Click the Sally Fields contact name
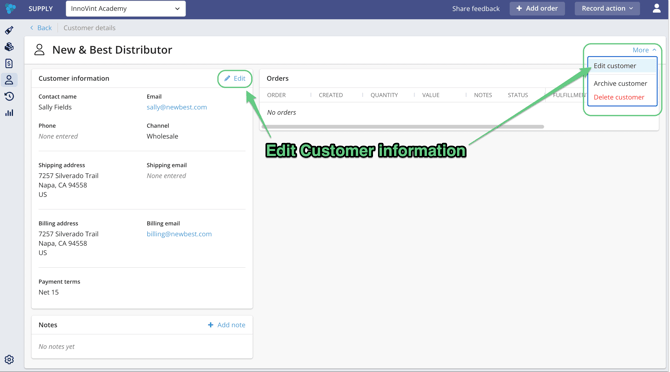The height and width of the screenshot is (372, 670). pos(55,107)
